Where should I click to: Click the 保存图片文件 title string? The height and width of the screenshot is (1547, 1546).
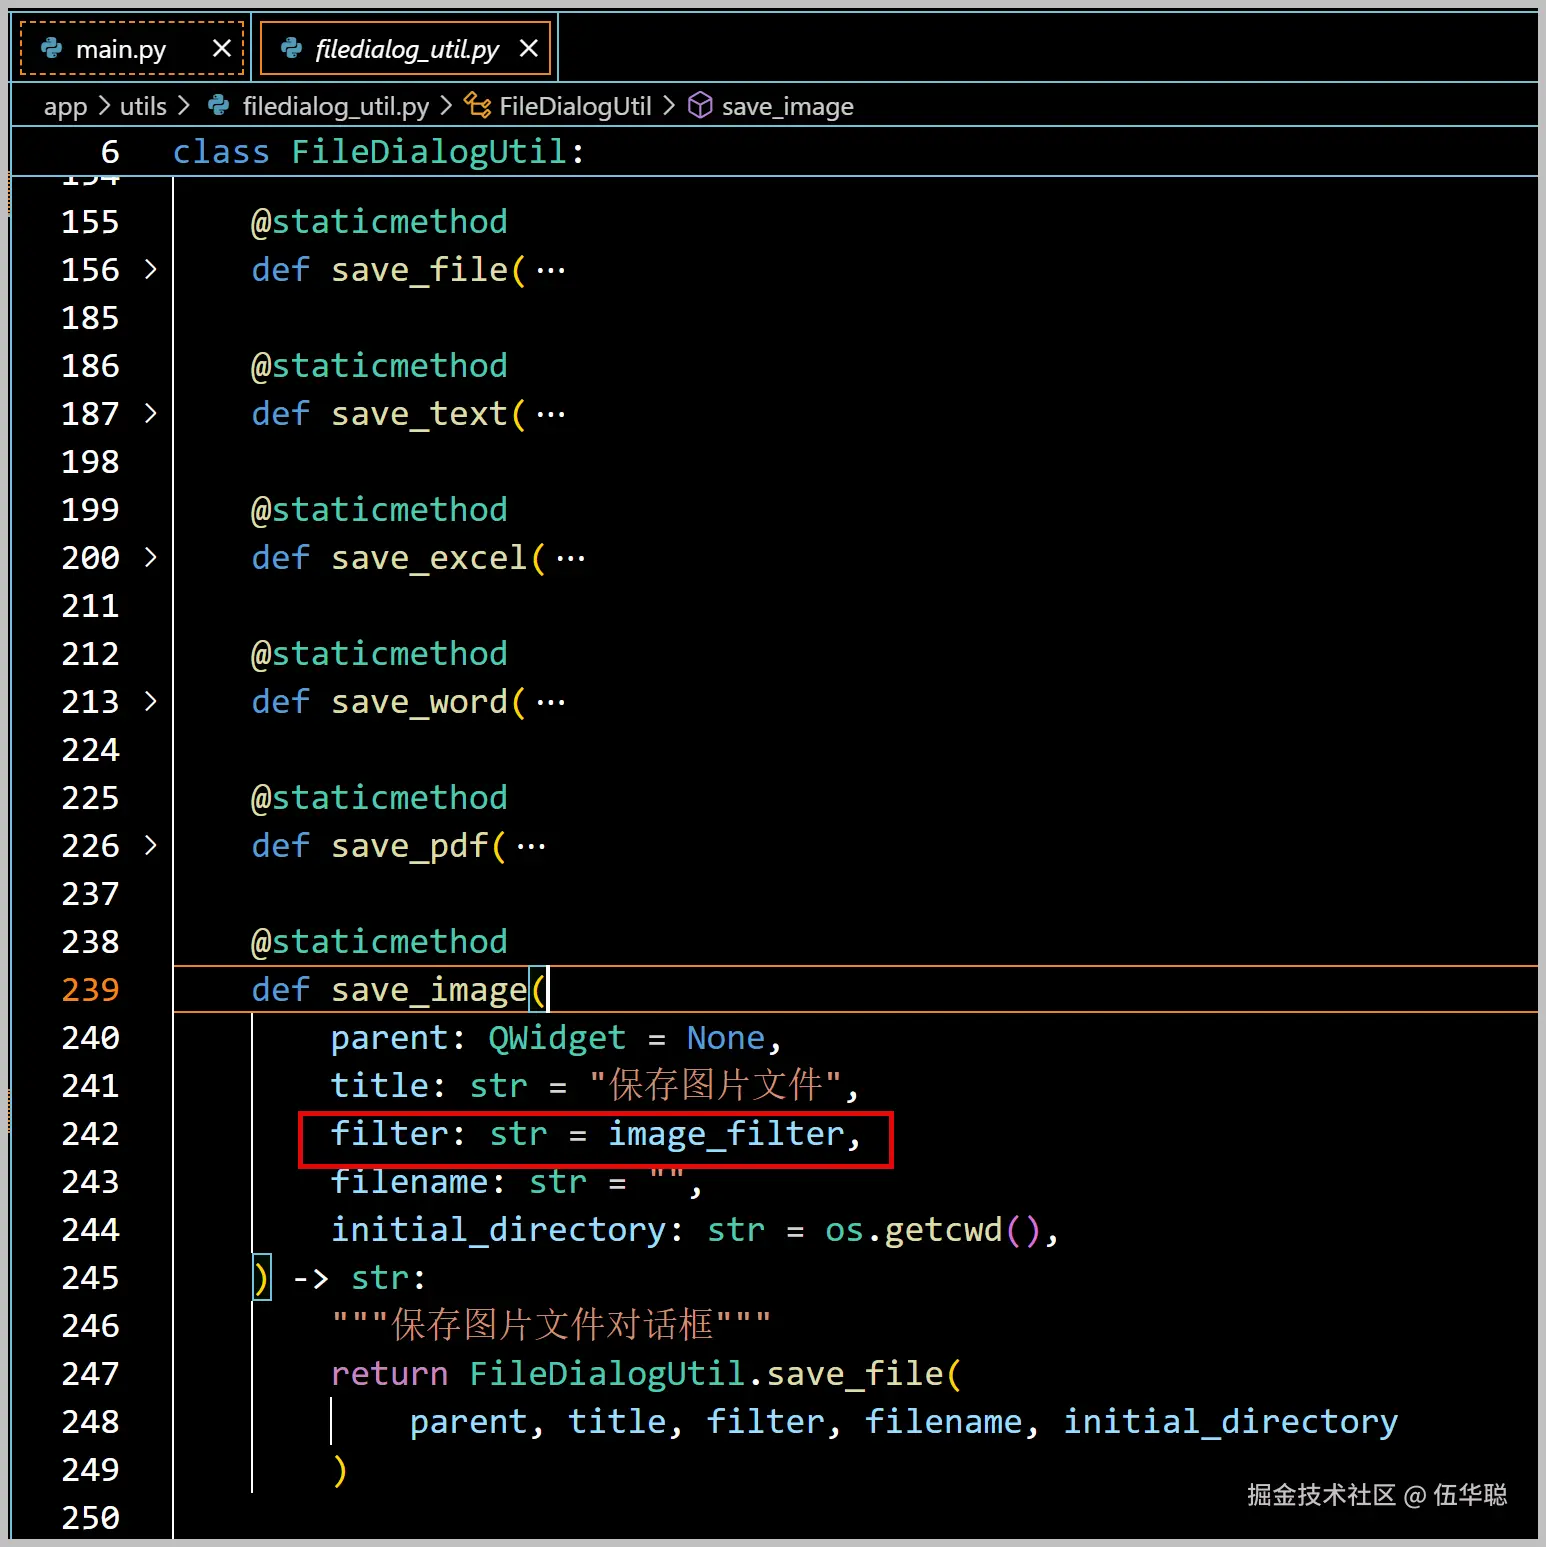click(x=716, y=1085)
